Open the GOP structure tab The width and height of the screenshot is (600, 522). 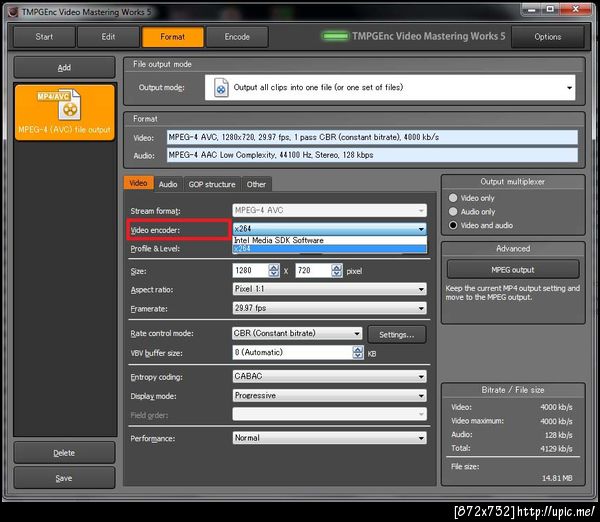pos(212,184)
